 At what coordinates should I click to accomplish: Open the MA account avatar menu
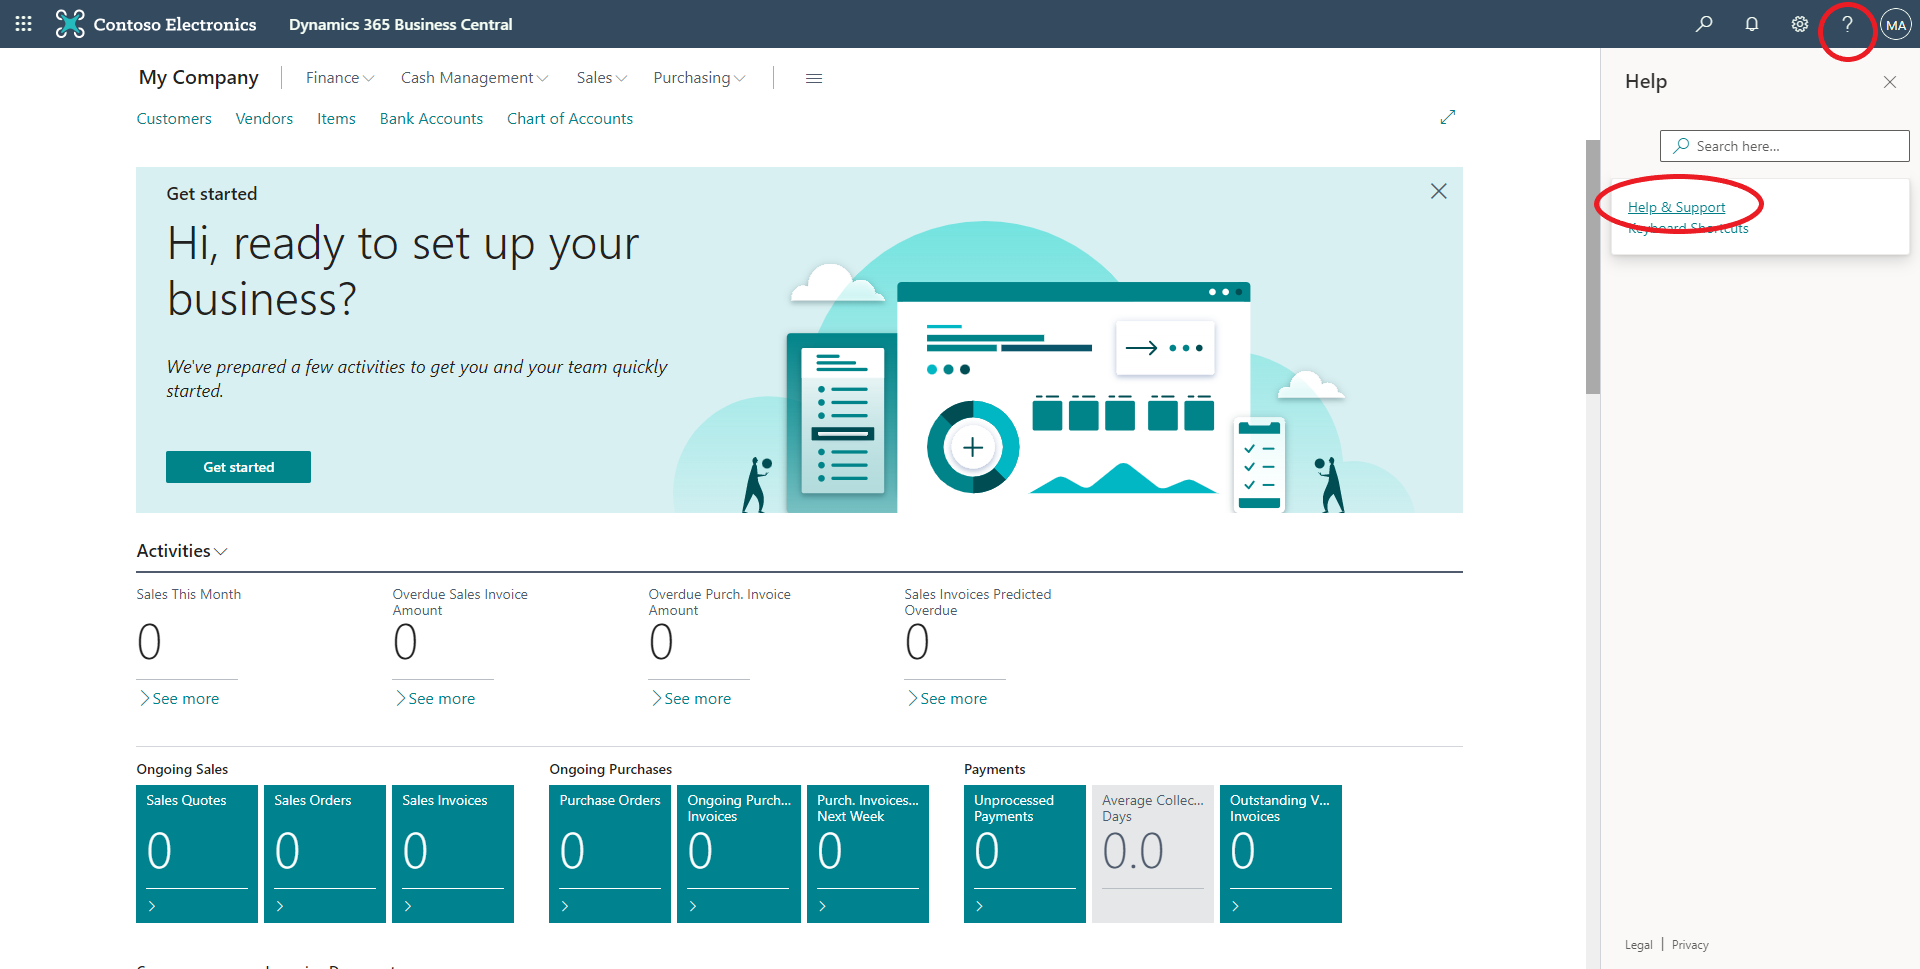tap(1896, 23)
